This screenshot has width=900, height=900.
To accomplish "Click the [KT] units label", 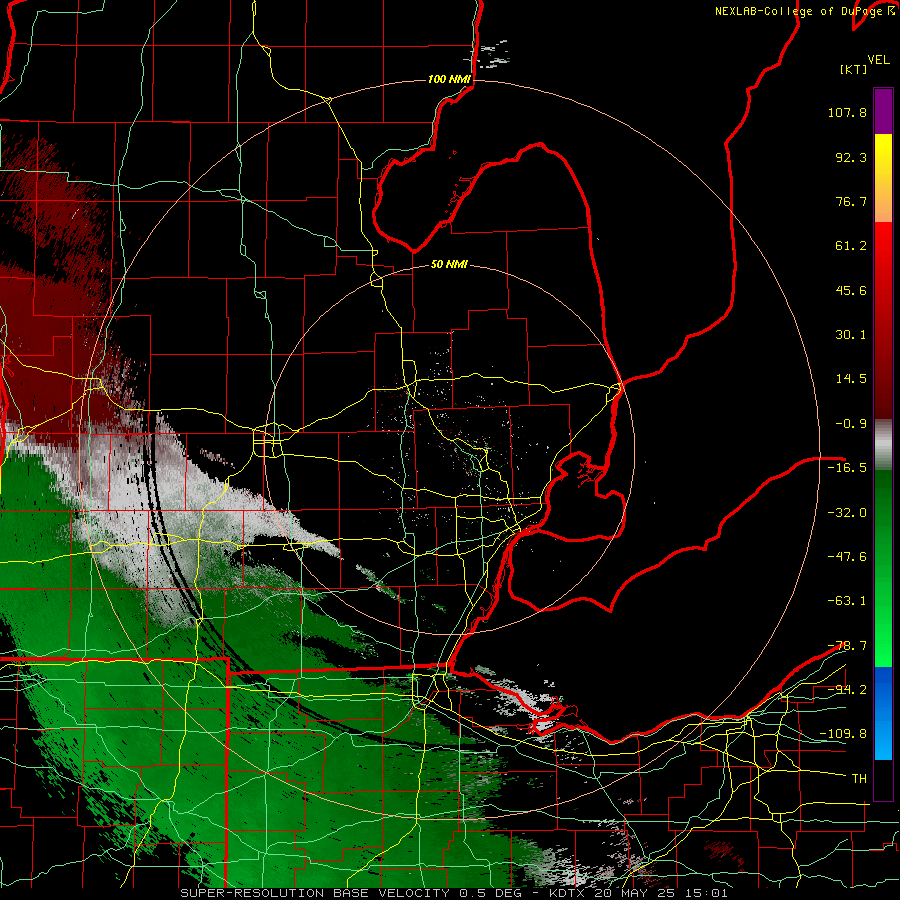I will [x=853, y=69].
